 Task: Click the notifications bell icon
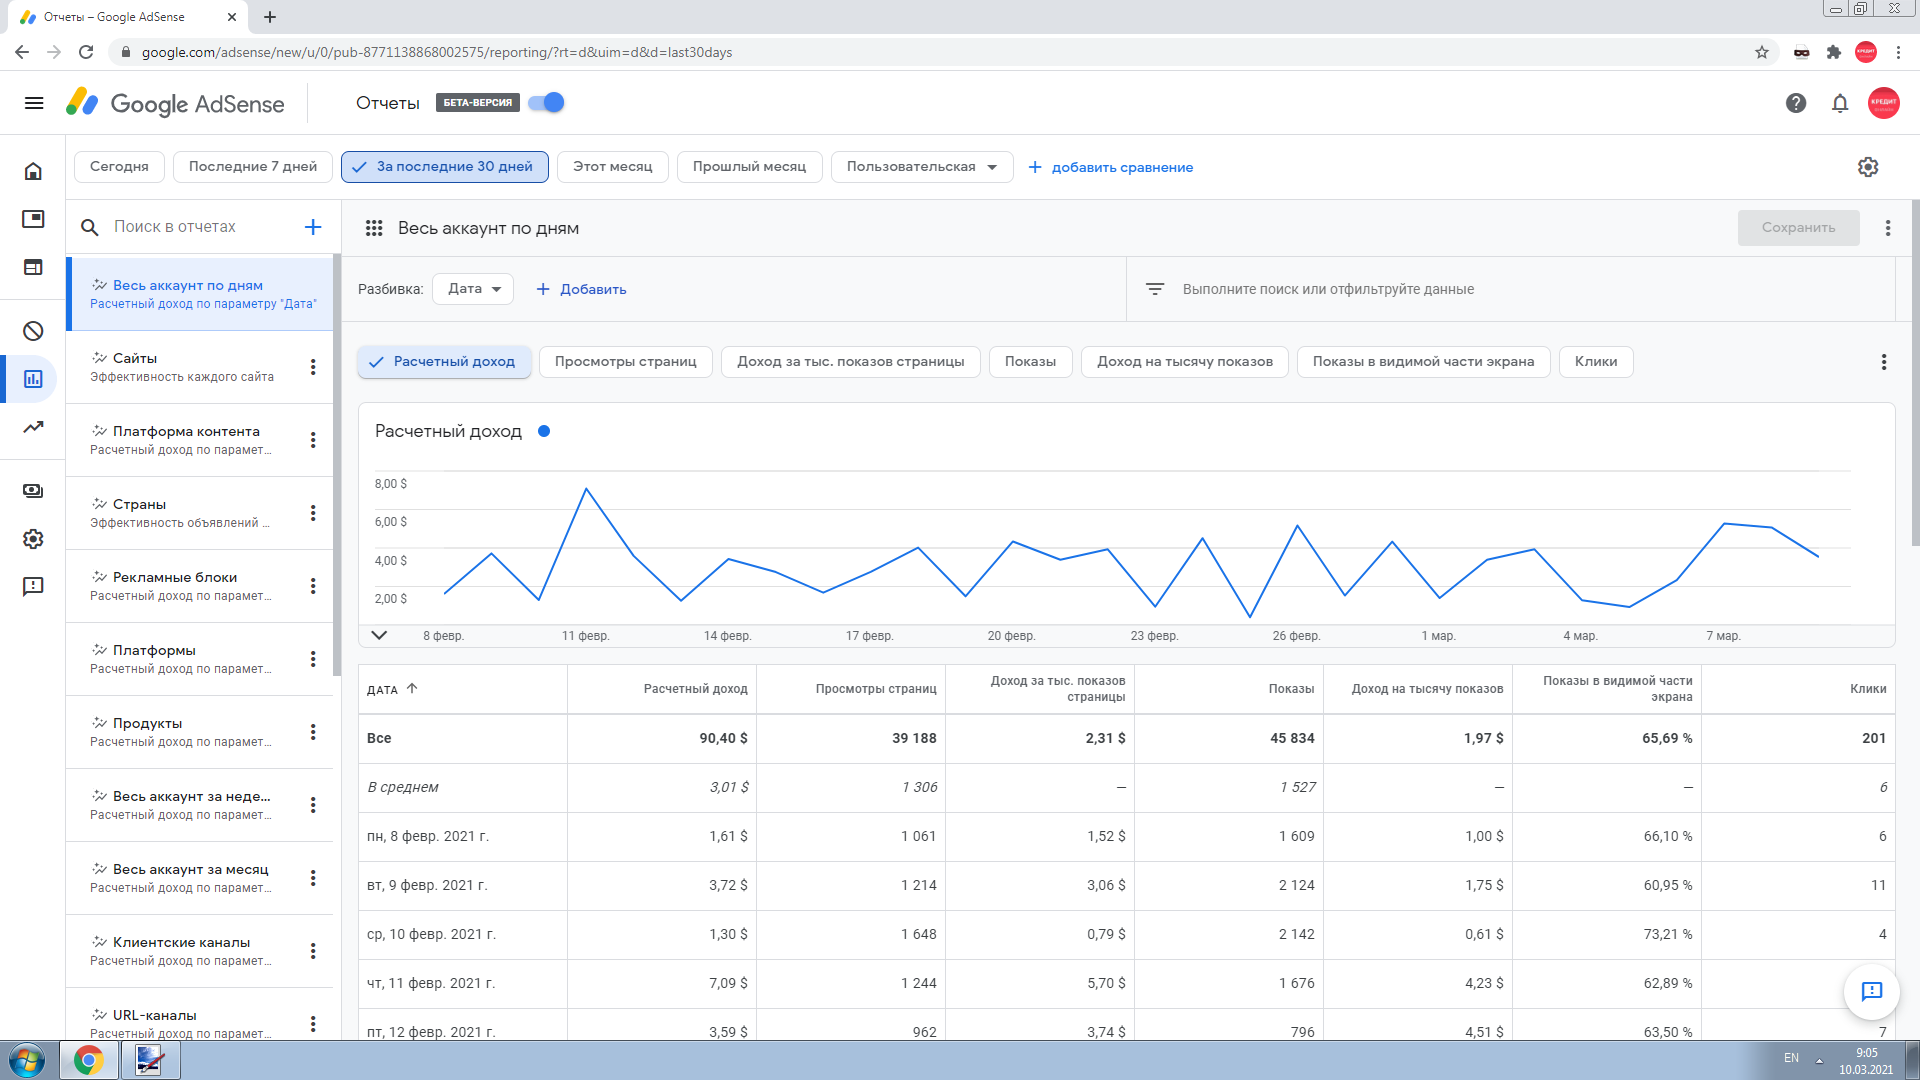point(1839,103)
